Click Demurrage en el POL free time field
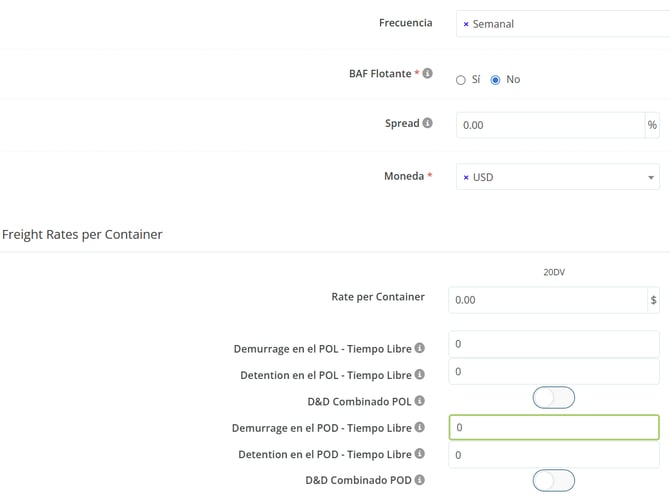Screen dimensions: 670x499 553,344
